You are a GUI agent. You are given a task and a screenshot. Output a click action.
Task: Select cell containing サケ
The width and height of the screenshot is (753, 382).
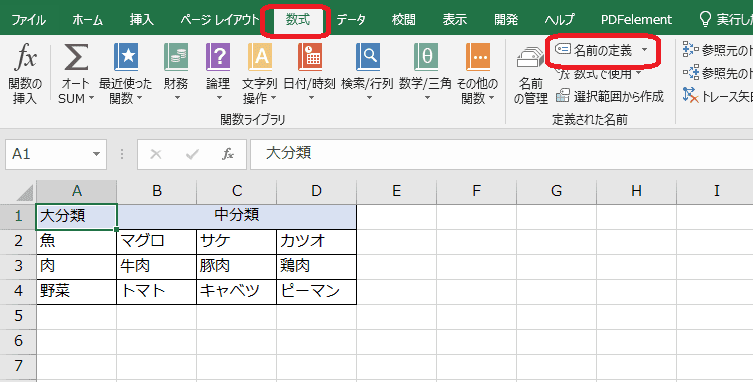coord(236,242)
